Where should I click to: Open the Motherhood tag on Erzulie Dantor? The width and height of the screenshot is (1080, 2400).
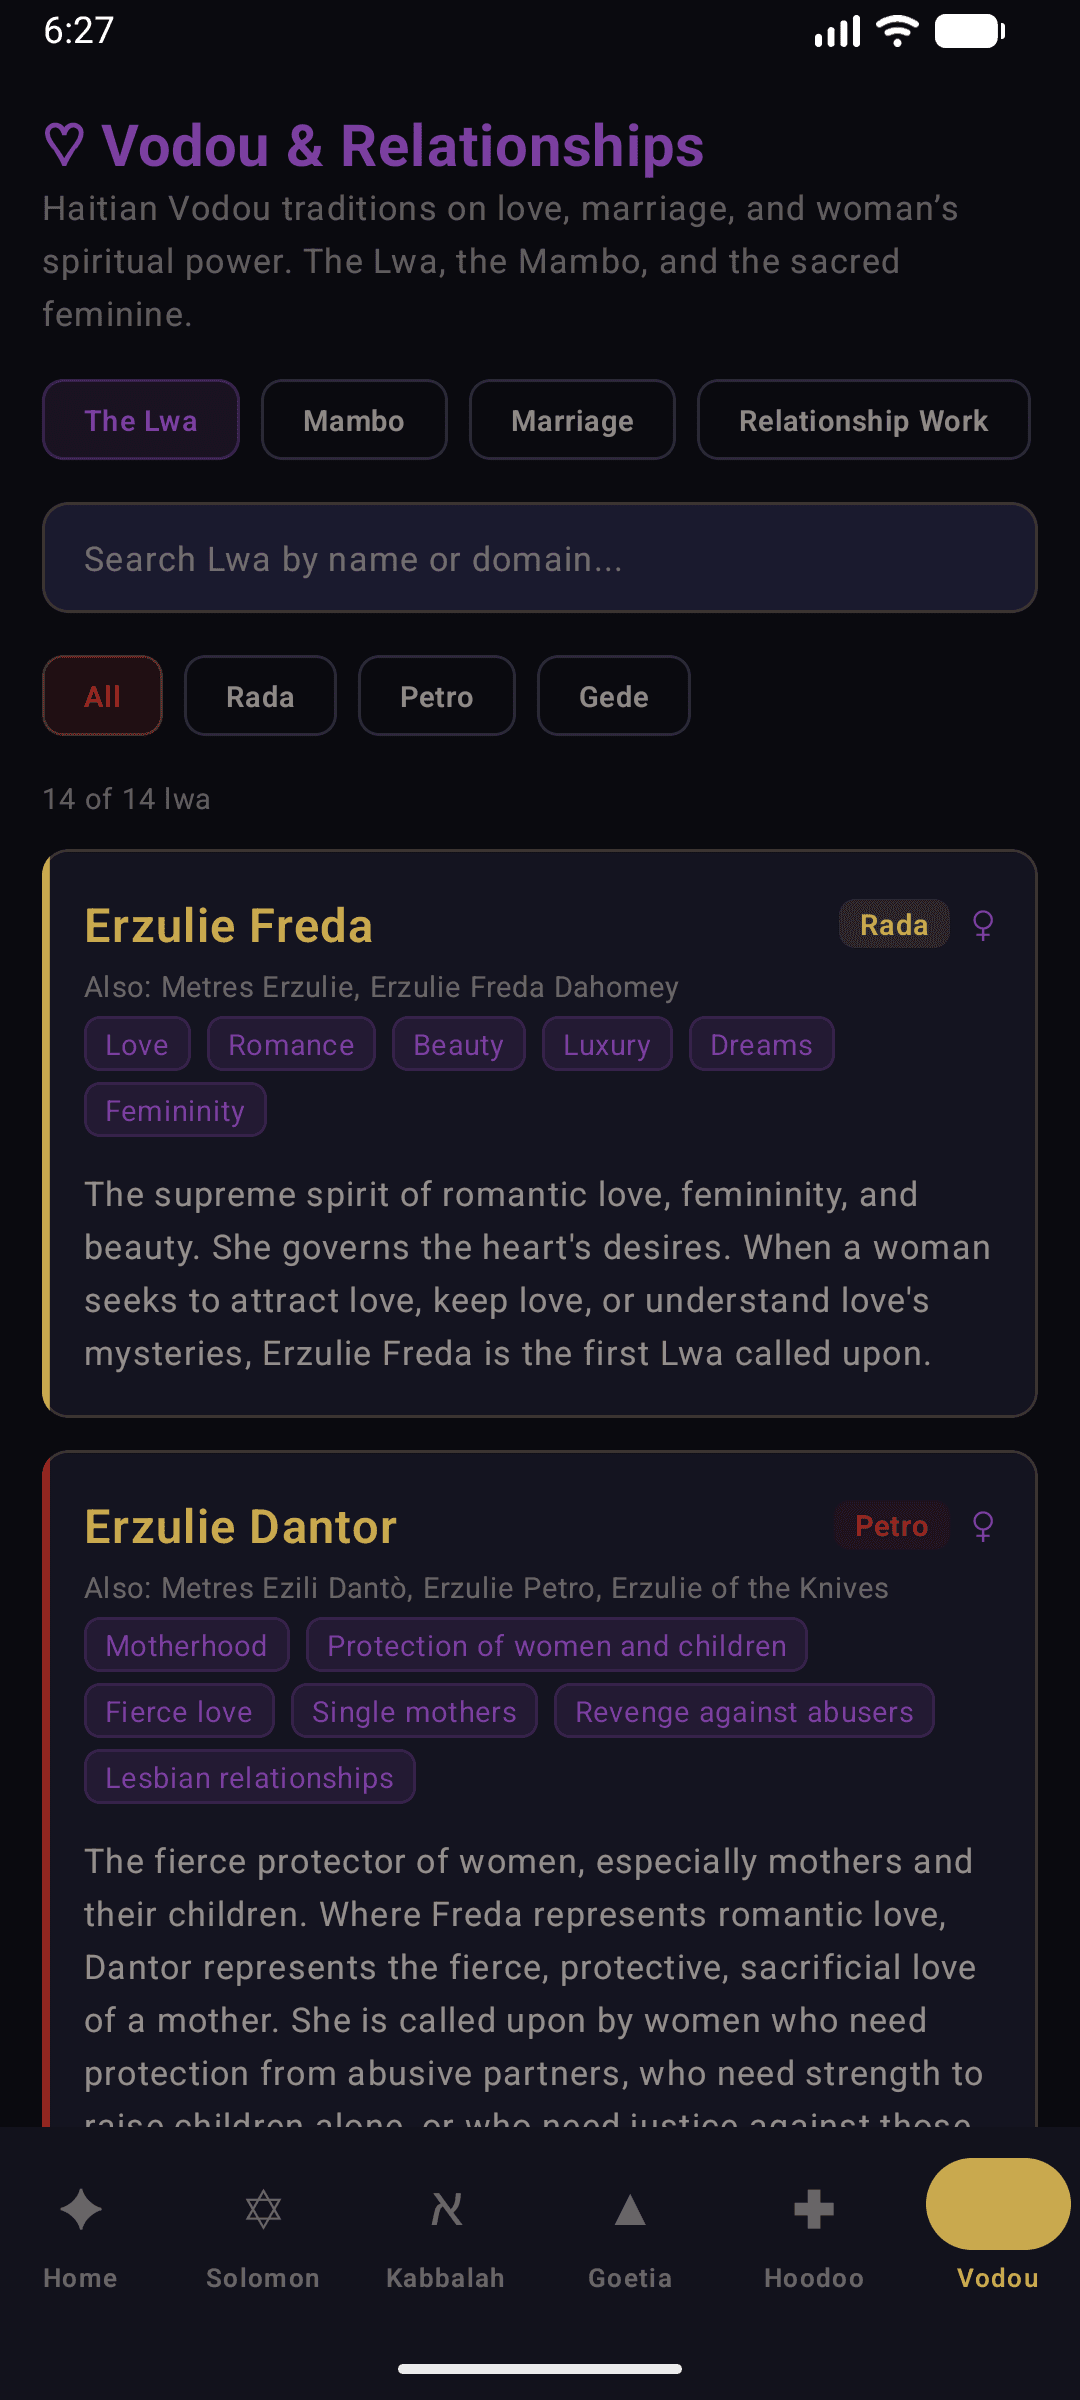(x=186, y=1645)
